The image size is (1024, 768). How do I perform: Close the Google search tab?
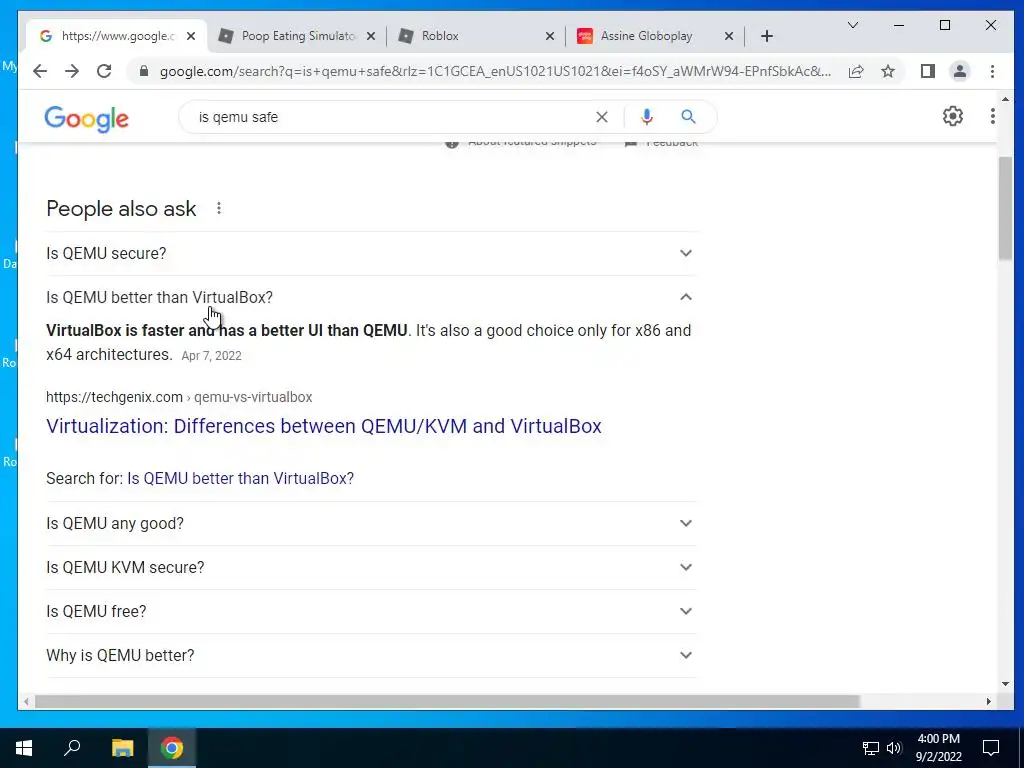(191, 36)
